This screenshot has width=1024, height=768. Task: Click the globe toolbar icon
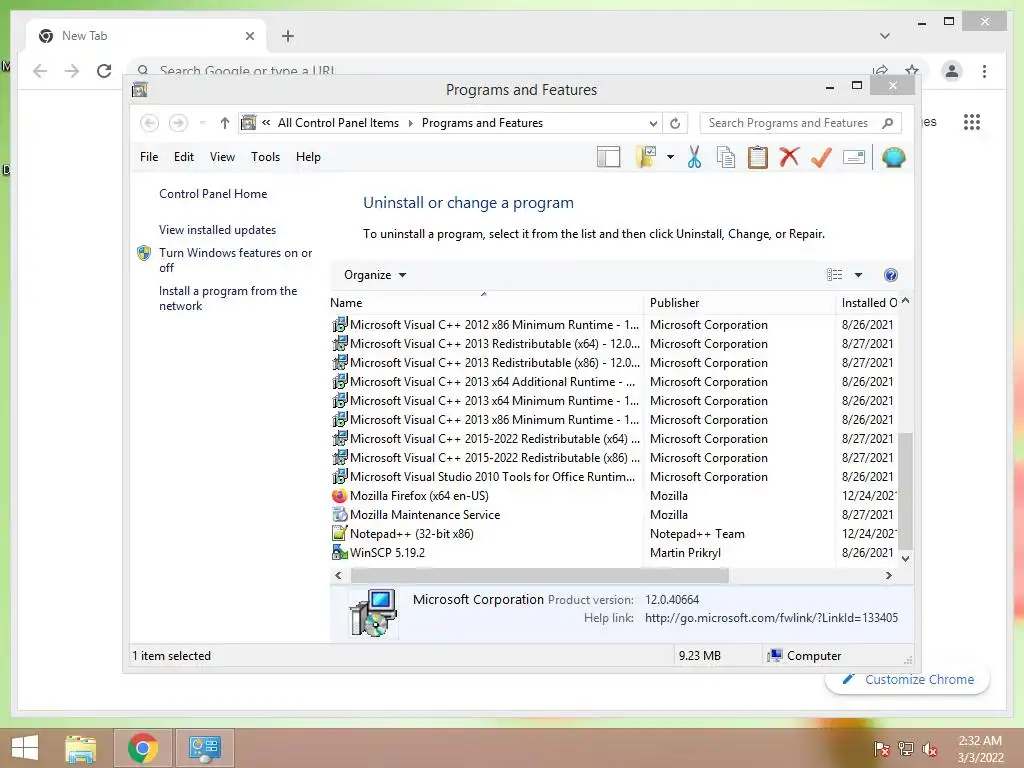893,157
